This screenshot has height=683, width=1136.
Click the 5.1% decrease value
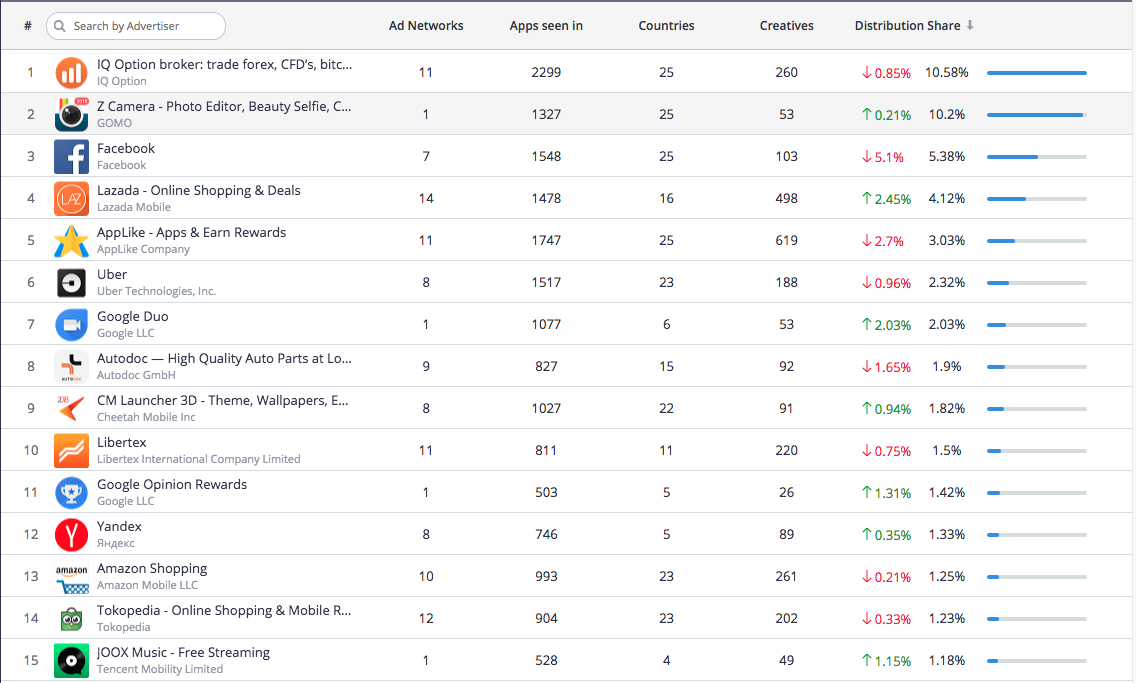882,157
